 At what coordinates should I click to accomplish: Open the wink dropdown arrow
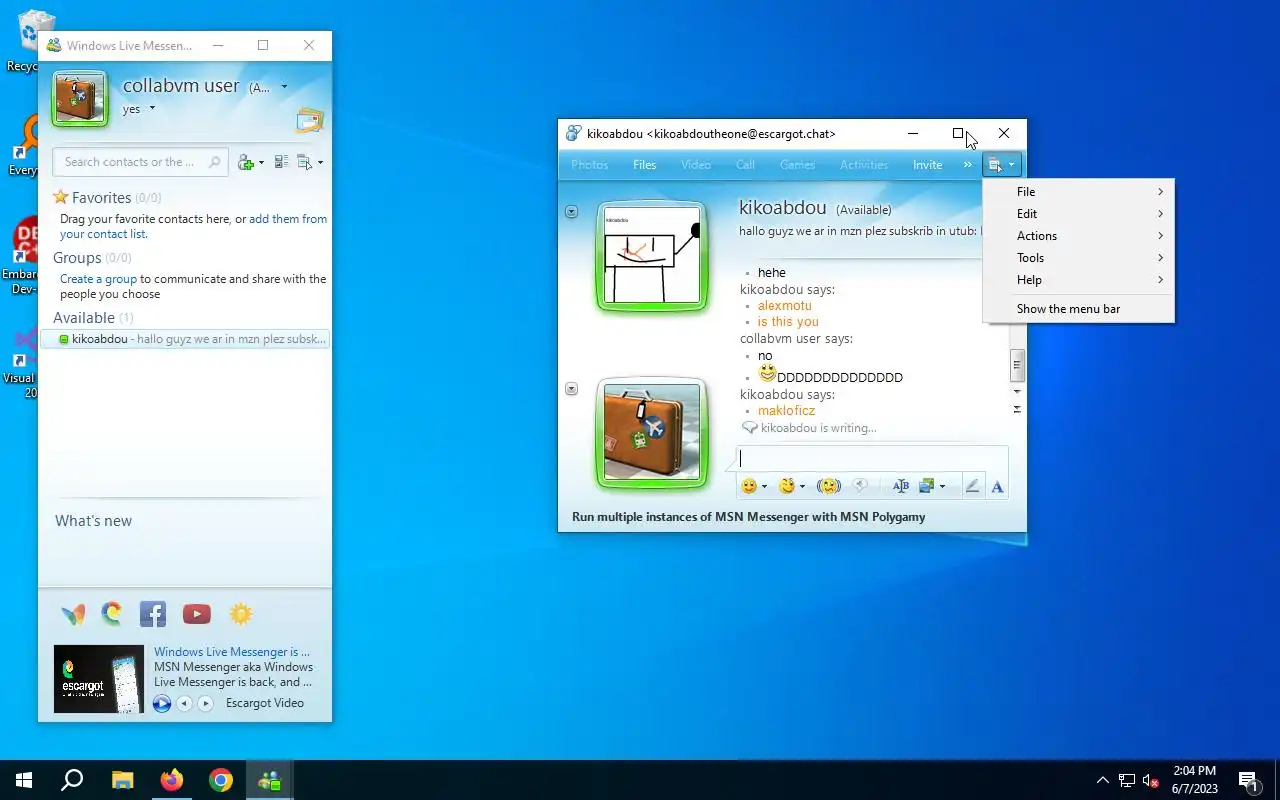click(x=802, y=487)
